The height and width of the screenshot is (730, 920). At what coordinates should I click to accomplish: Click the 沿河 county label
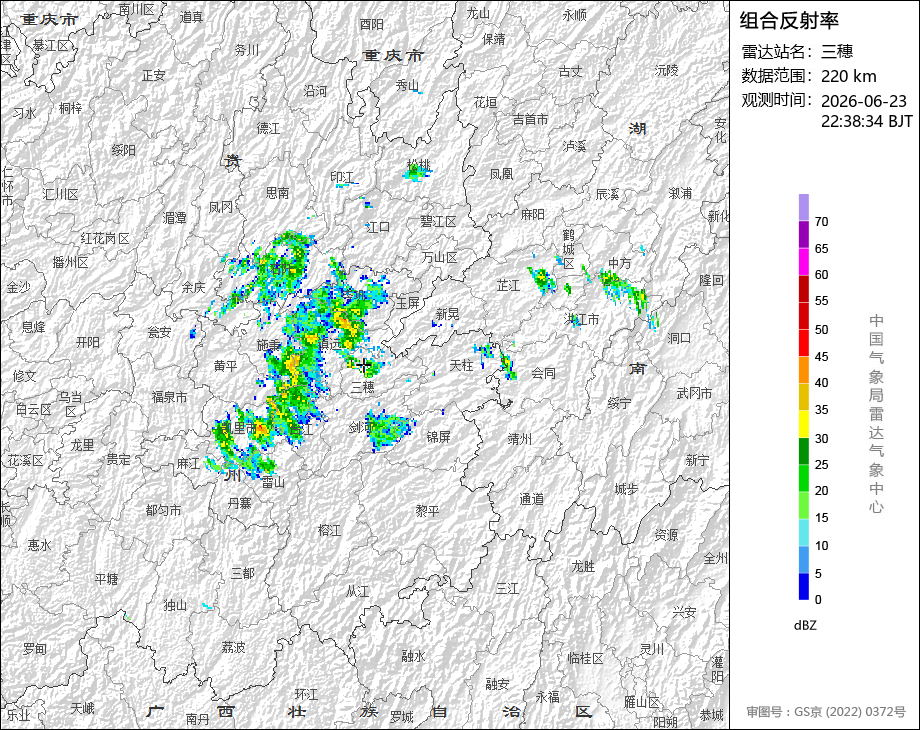pos(315,91)
